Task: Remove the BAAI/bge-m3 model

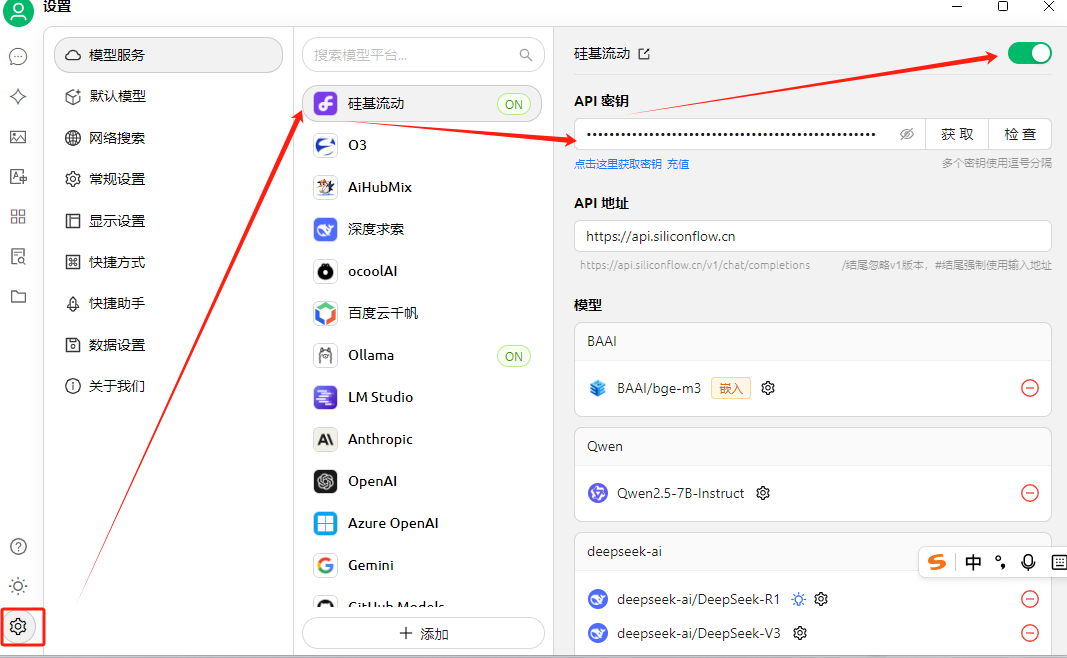Action: pyautogui.click(x=1030, y=388)
